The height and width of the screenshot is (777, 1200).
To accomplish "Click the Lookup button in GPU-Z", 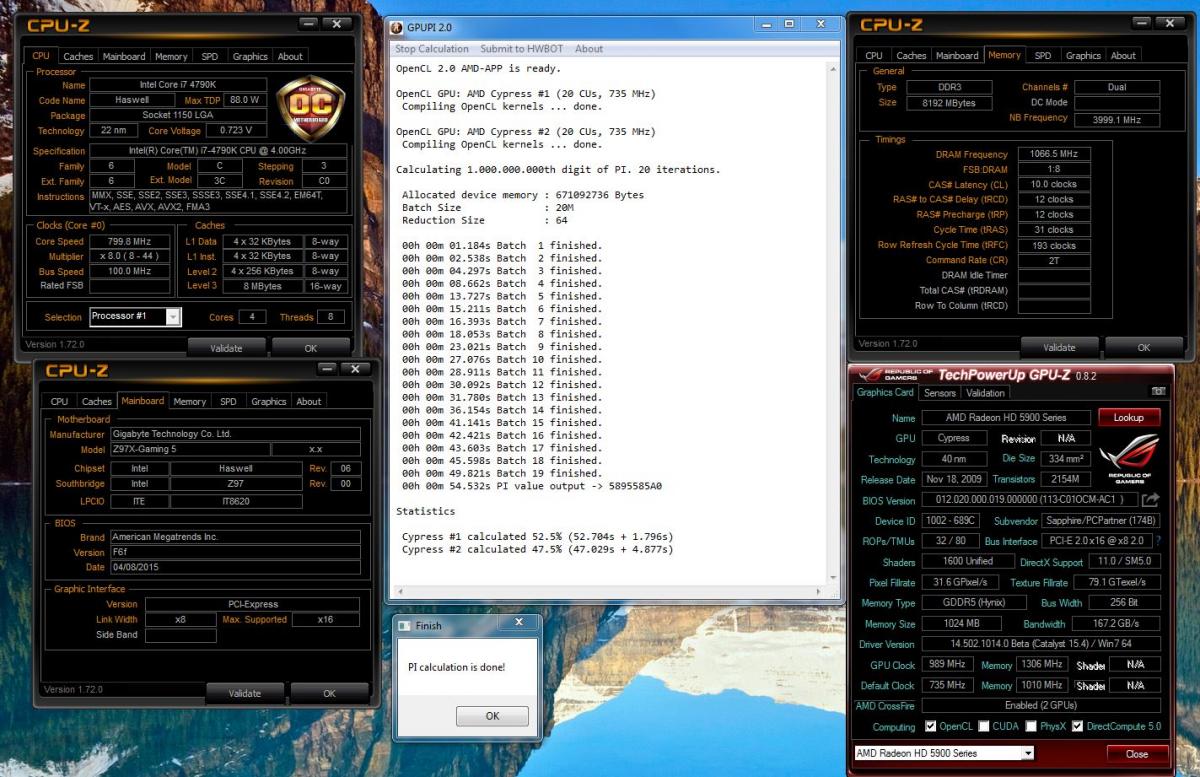I will 1129,417.
